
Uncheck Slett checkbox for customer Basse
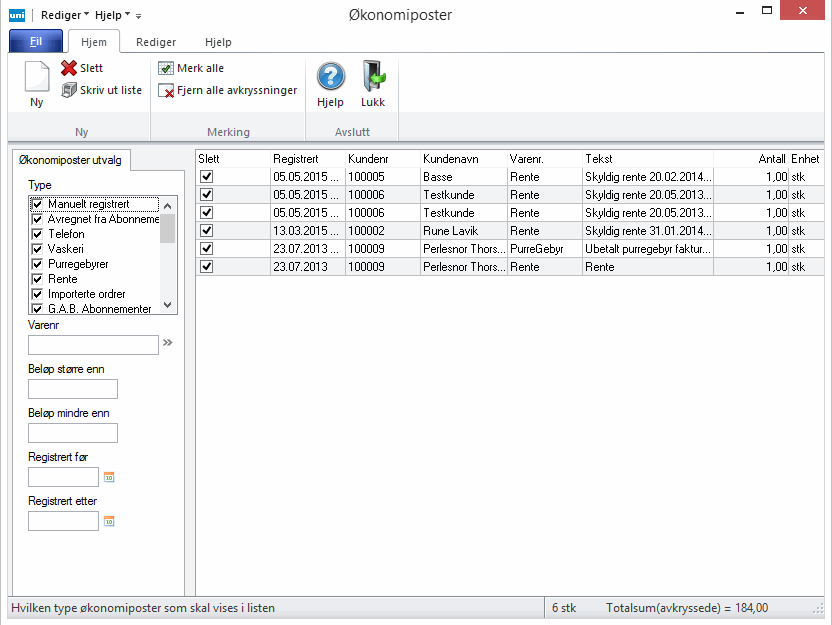pyautogui.click(x=207, y=177)
